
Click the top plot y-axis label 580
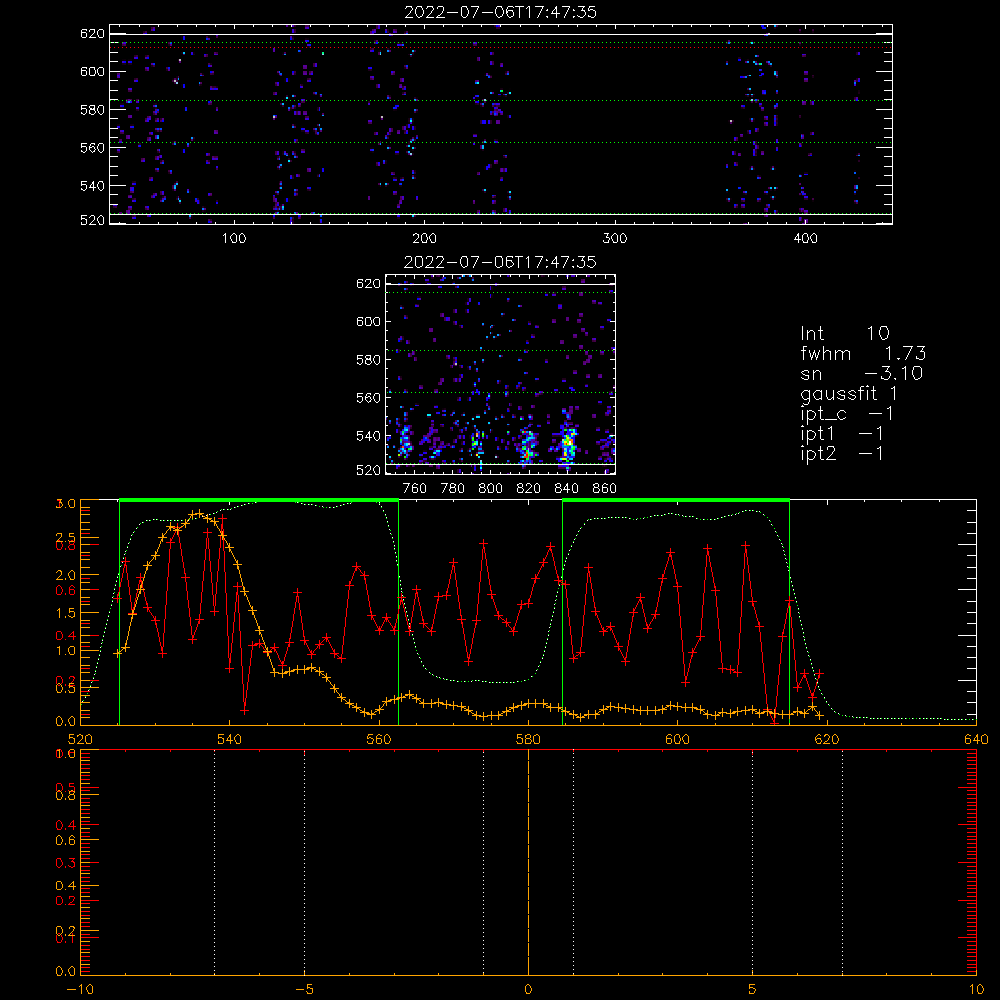pyautogui.click(x=92, y=110)
